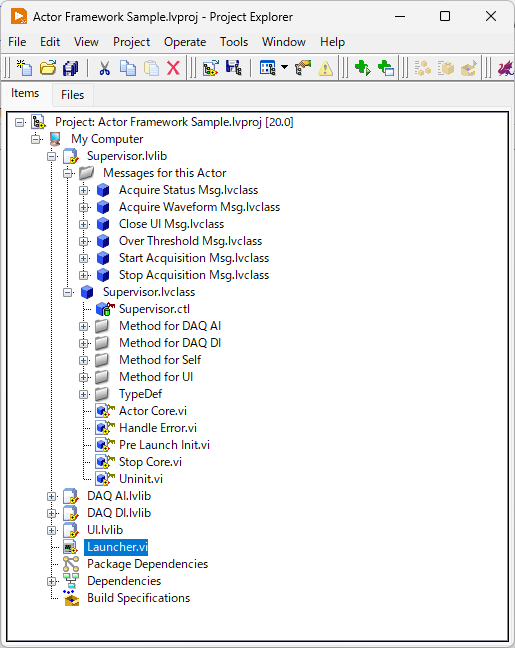Screen dimensions: 515x648
Task: Collapse Supervisor.lvlib library
Action: pyautogui.click(x=52, y=156)
